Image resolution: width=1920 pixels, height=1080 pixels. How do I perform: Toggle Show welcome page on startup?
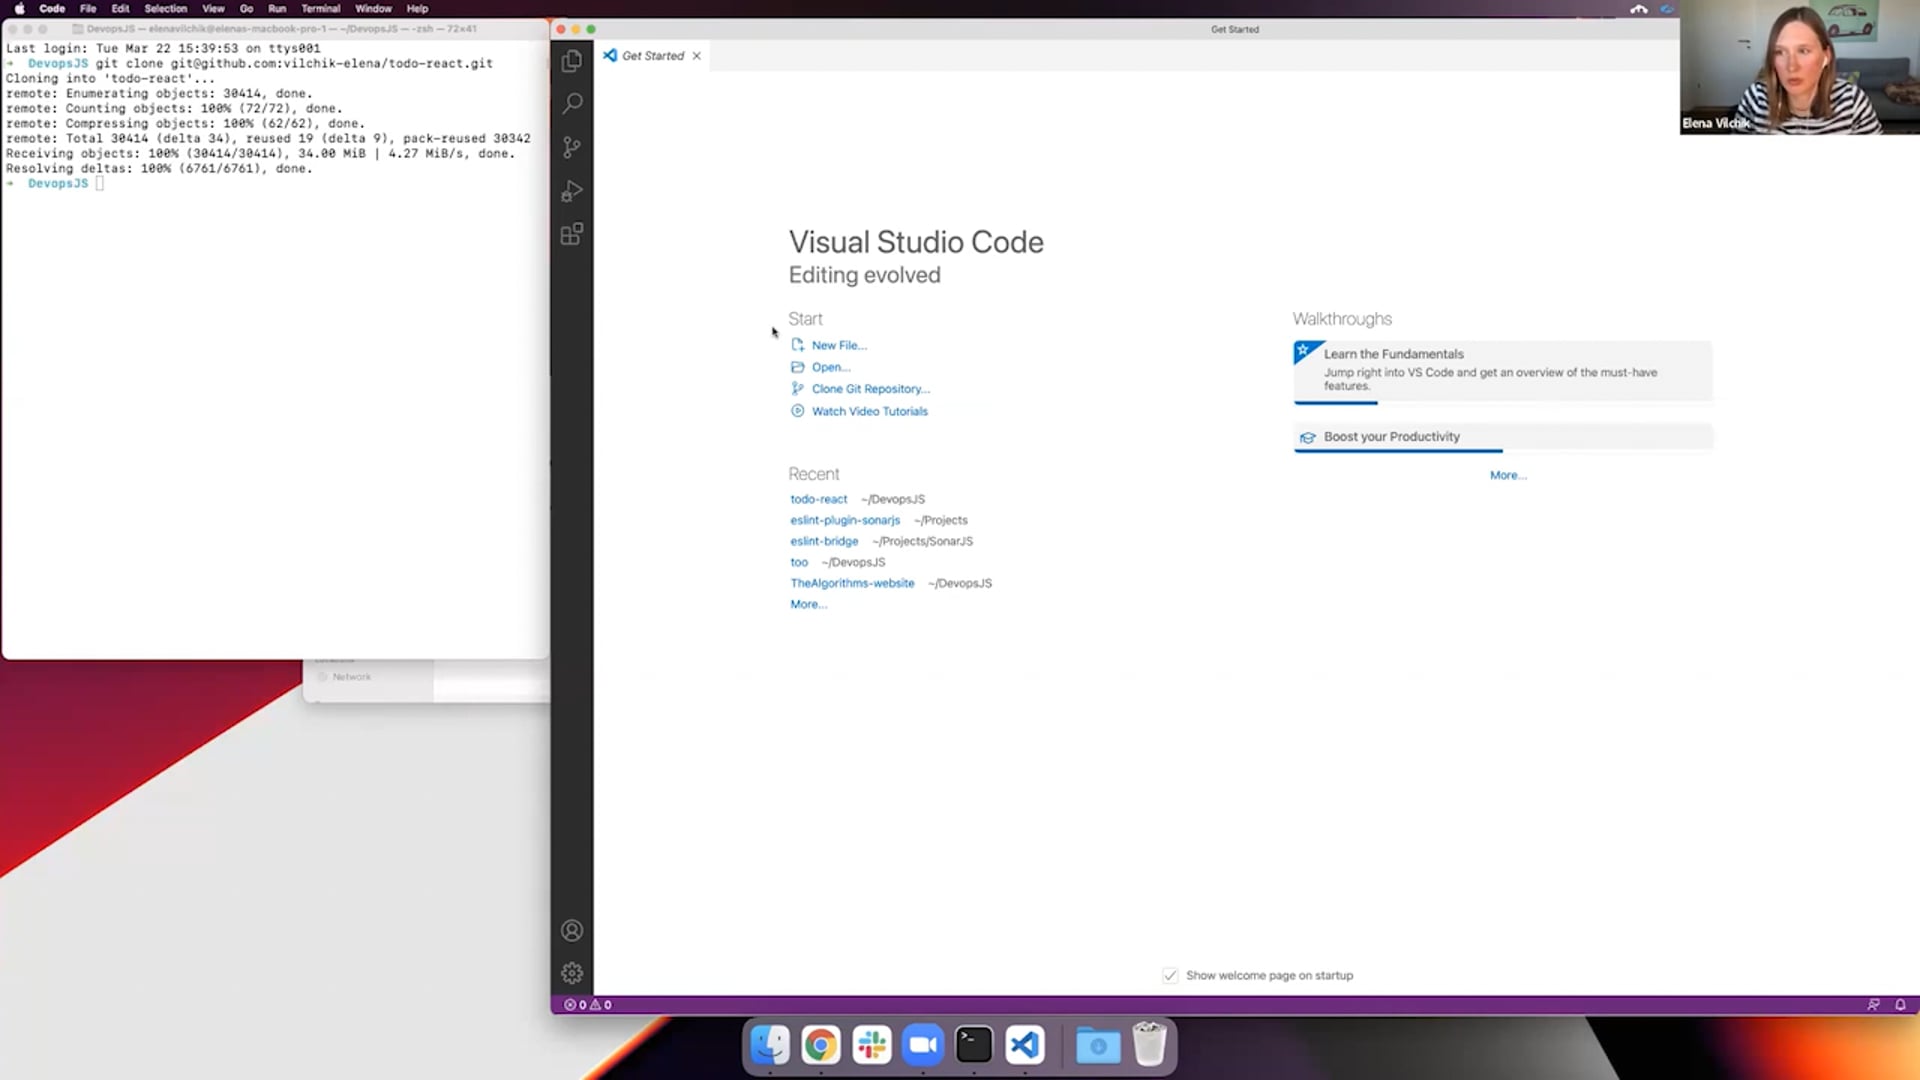(1170, 975)
